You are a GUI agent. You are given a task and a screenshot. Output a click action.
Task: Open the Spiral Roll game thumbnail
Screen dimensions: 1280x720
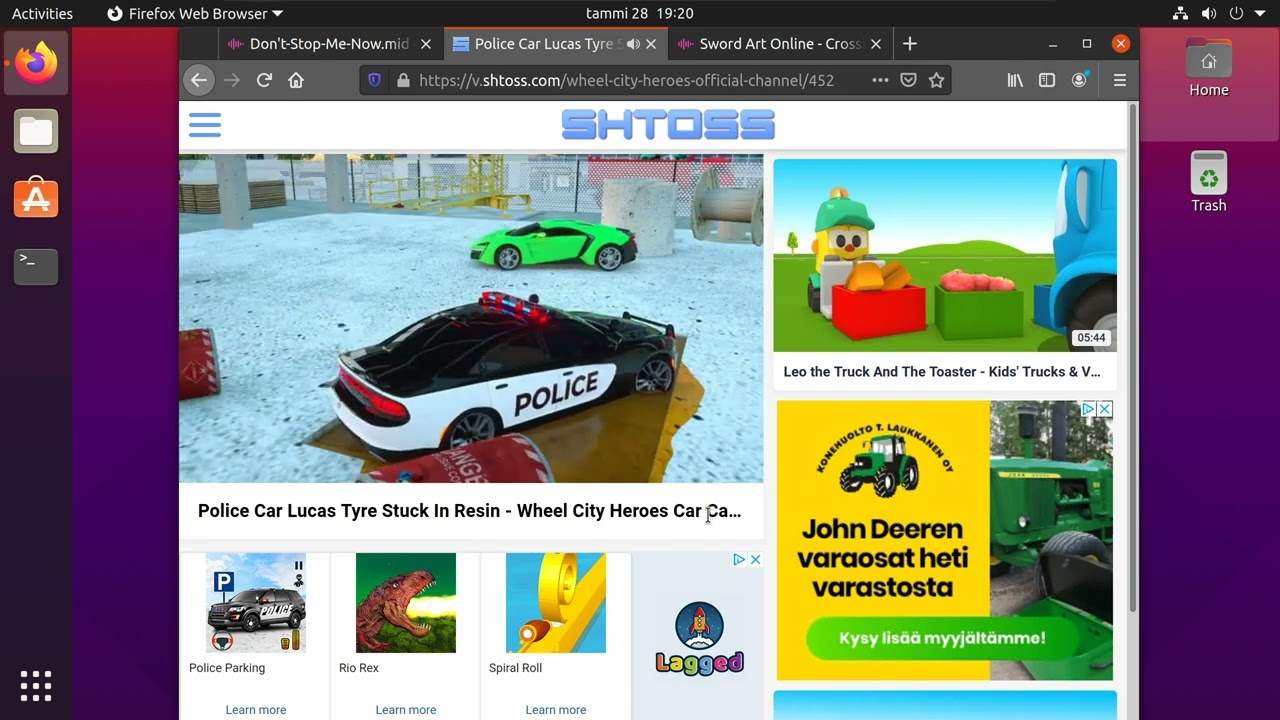coord(556,603)
